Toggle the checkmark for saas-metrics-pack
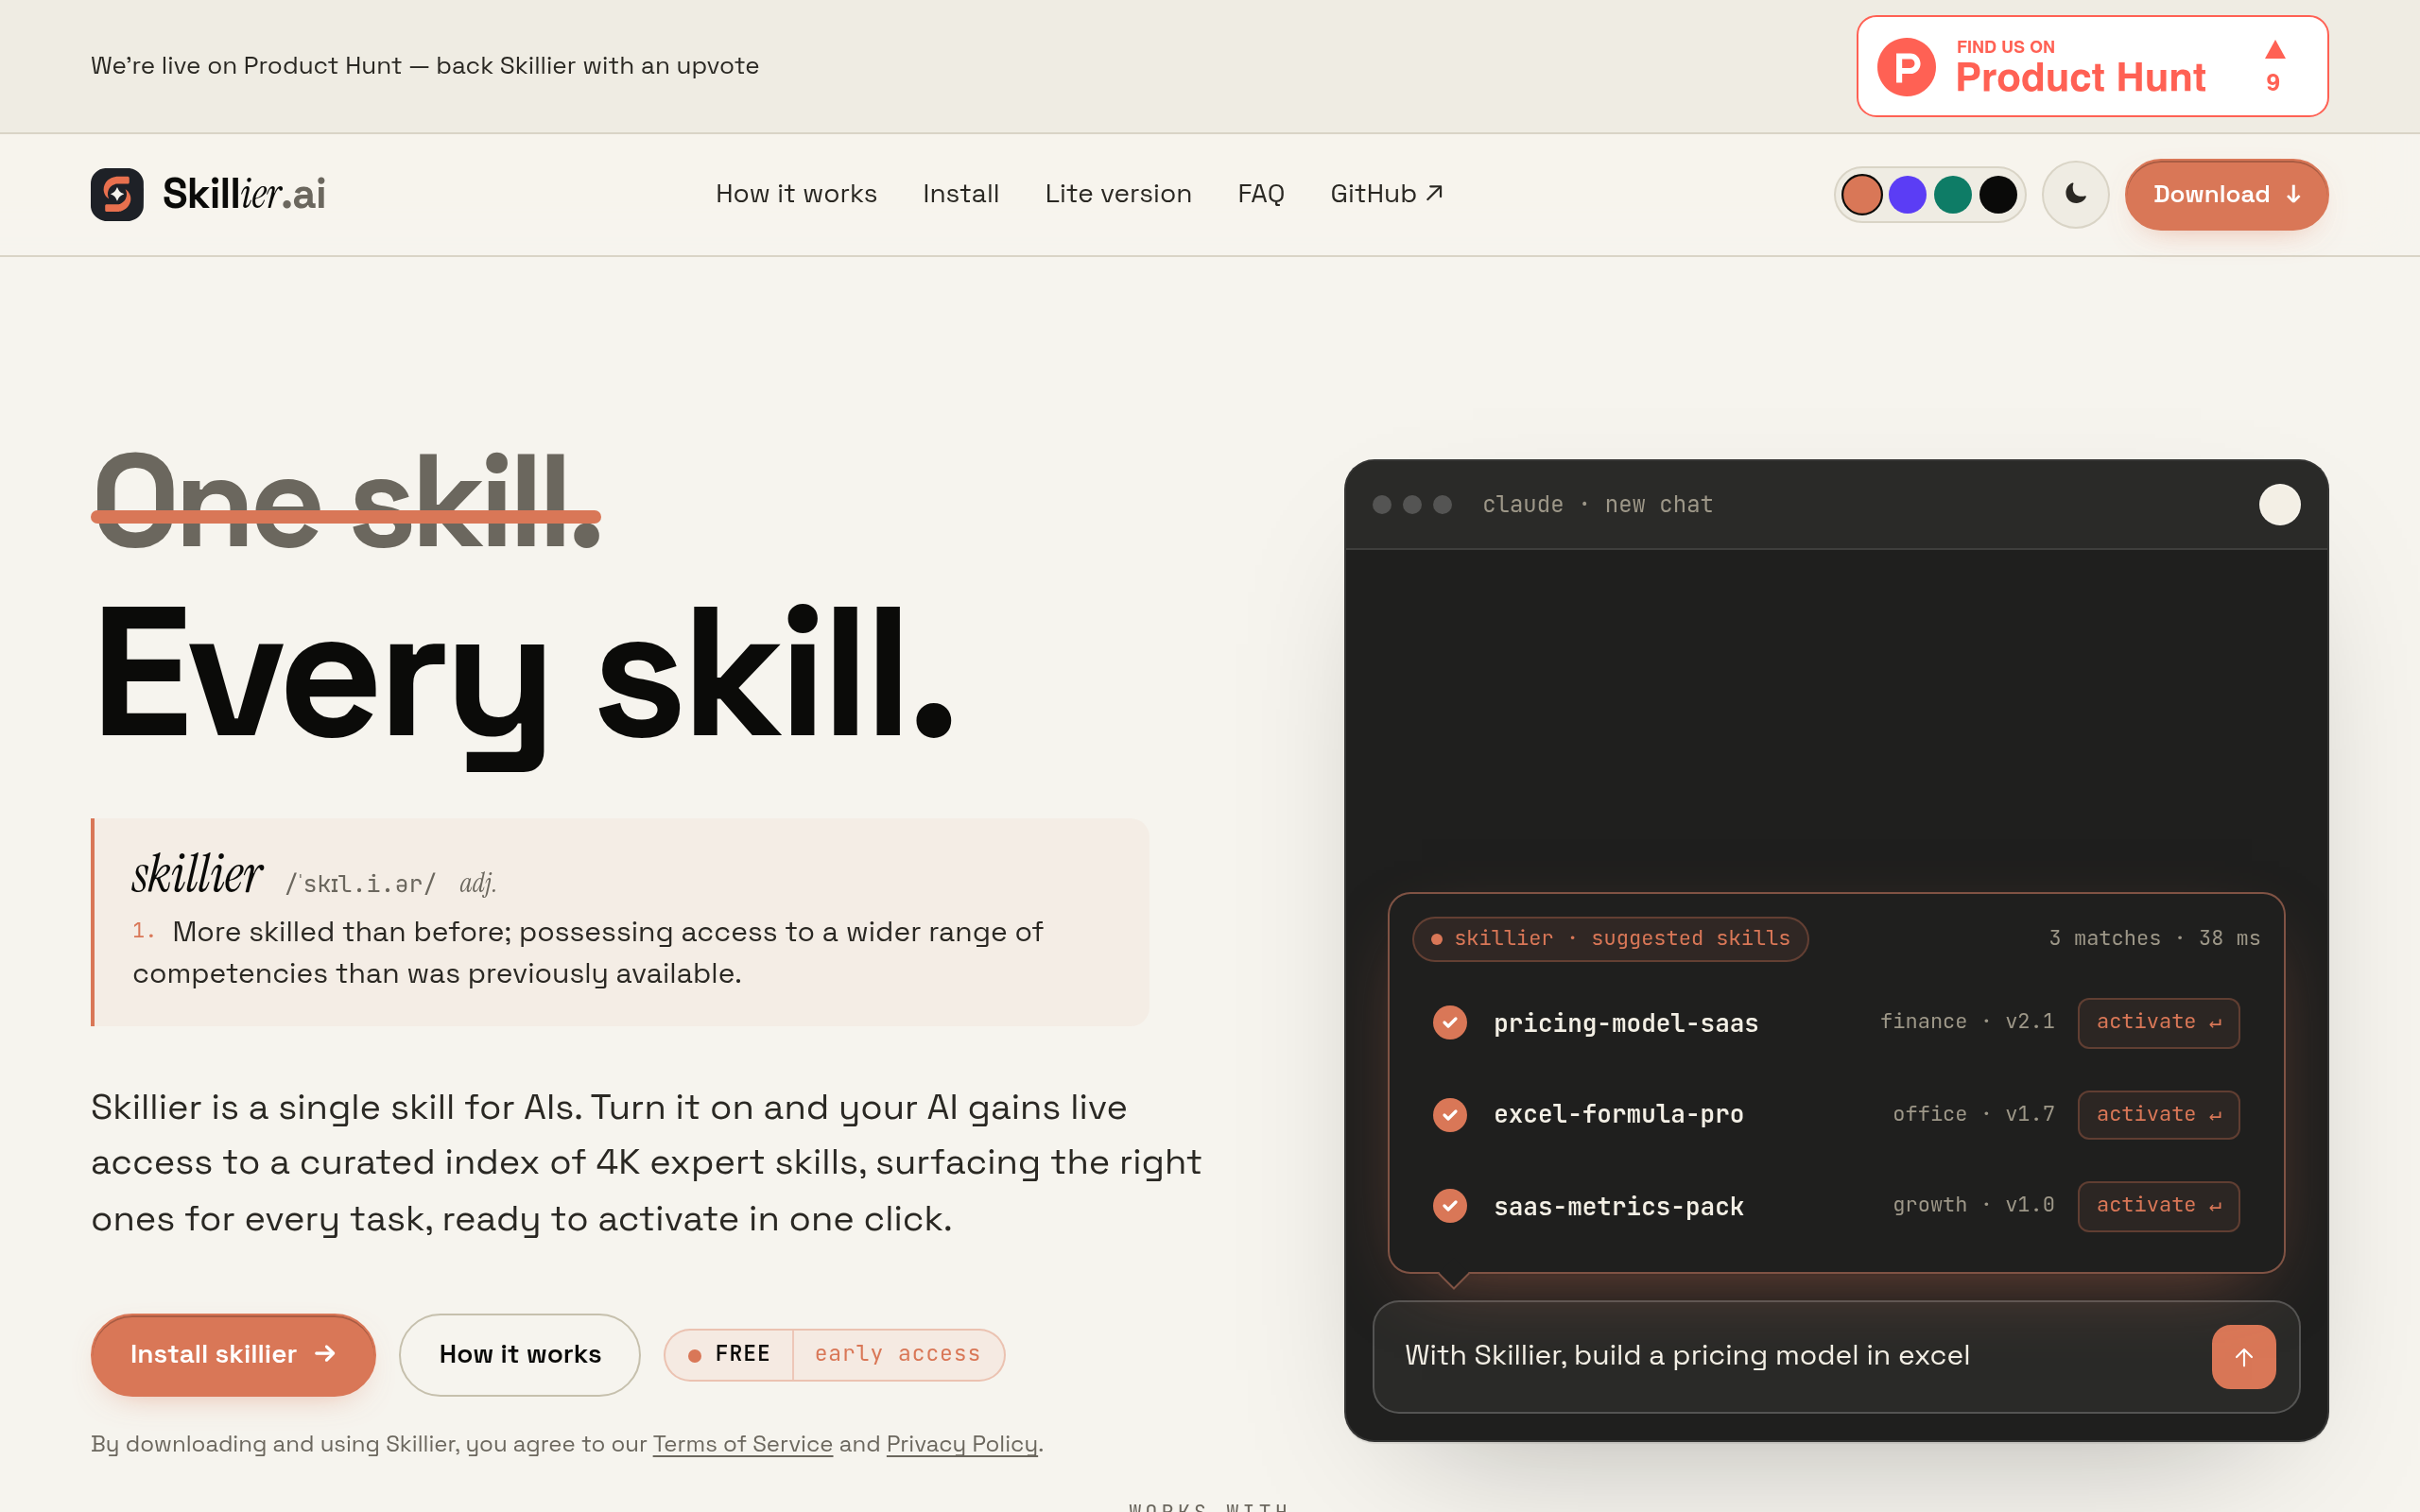The height and width of the screenshot is (1512, 2420). point(1449,1205)
